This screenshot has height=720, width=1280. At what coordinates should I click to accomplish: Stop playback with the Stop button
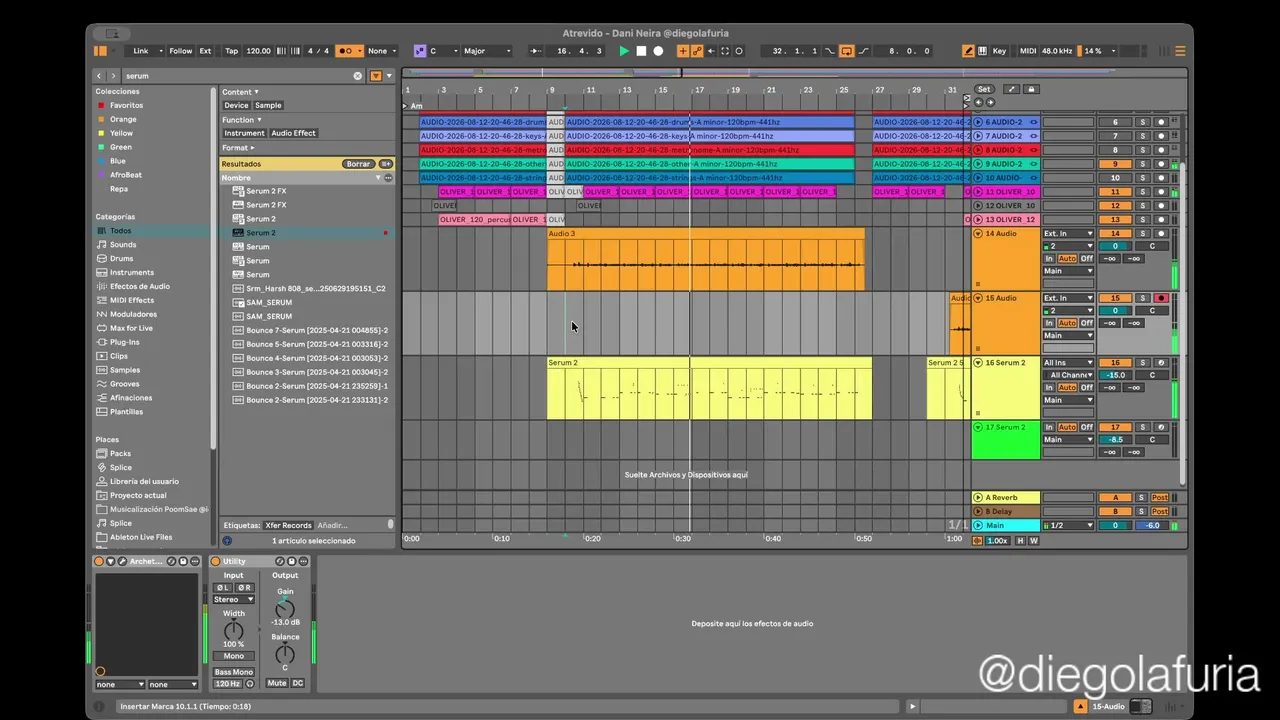click(x=641, y=51)
